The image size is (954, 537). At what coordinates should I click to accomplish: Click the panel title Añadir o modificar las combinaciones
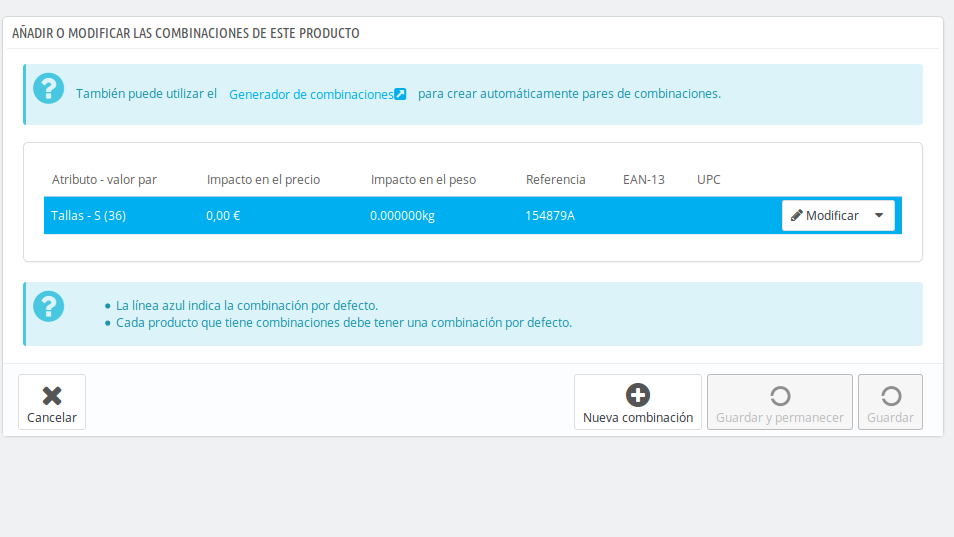point(186,33)
